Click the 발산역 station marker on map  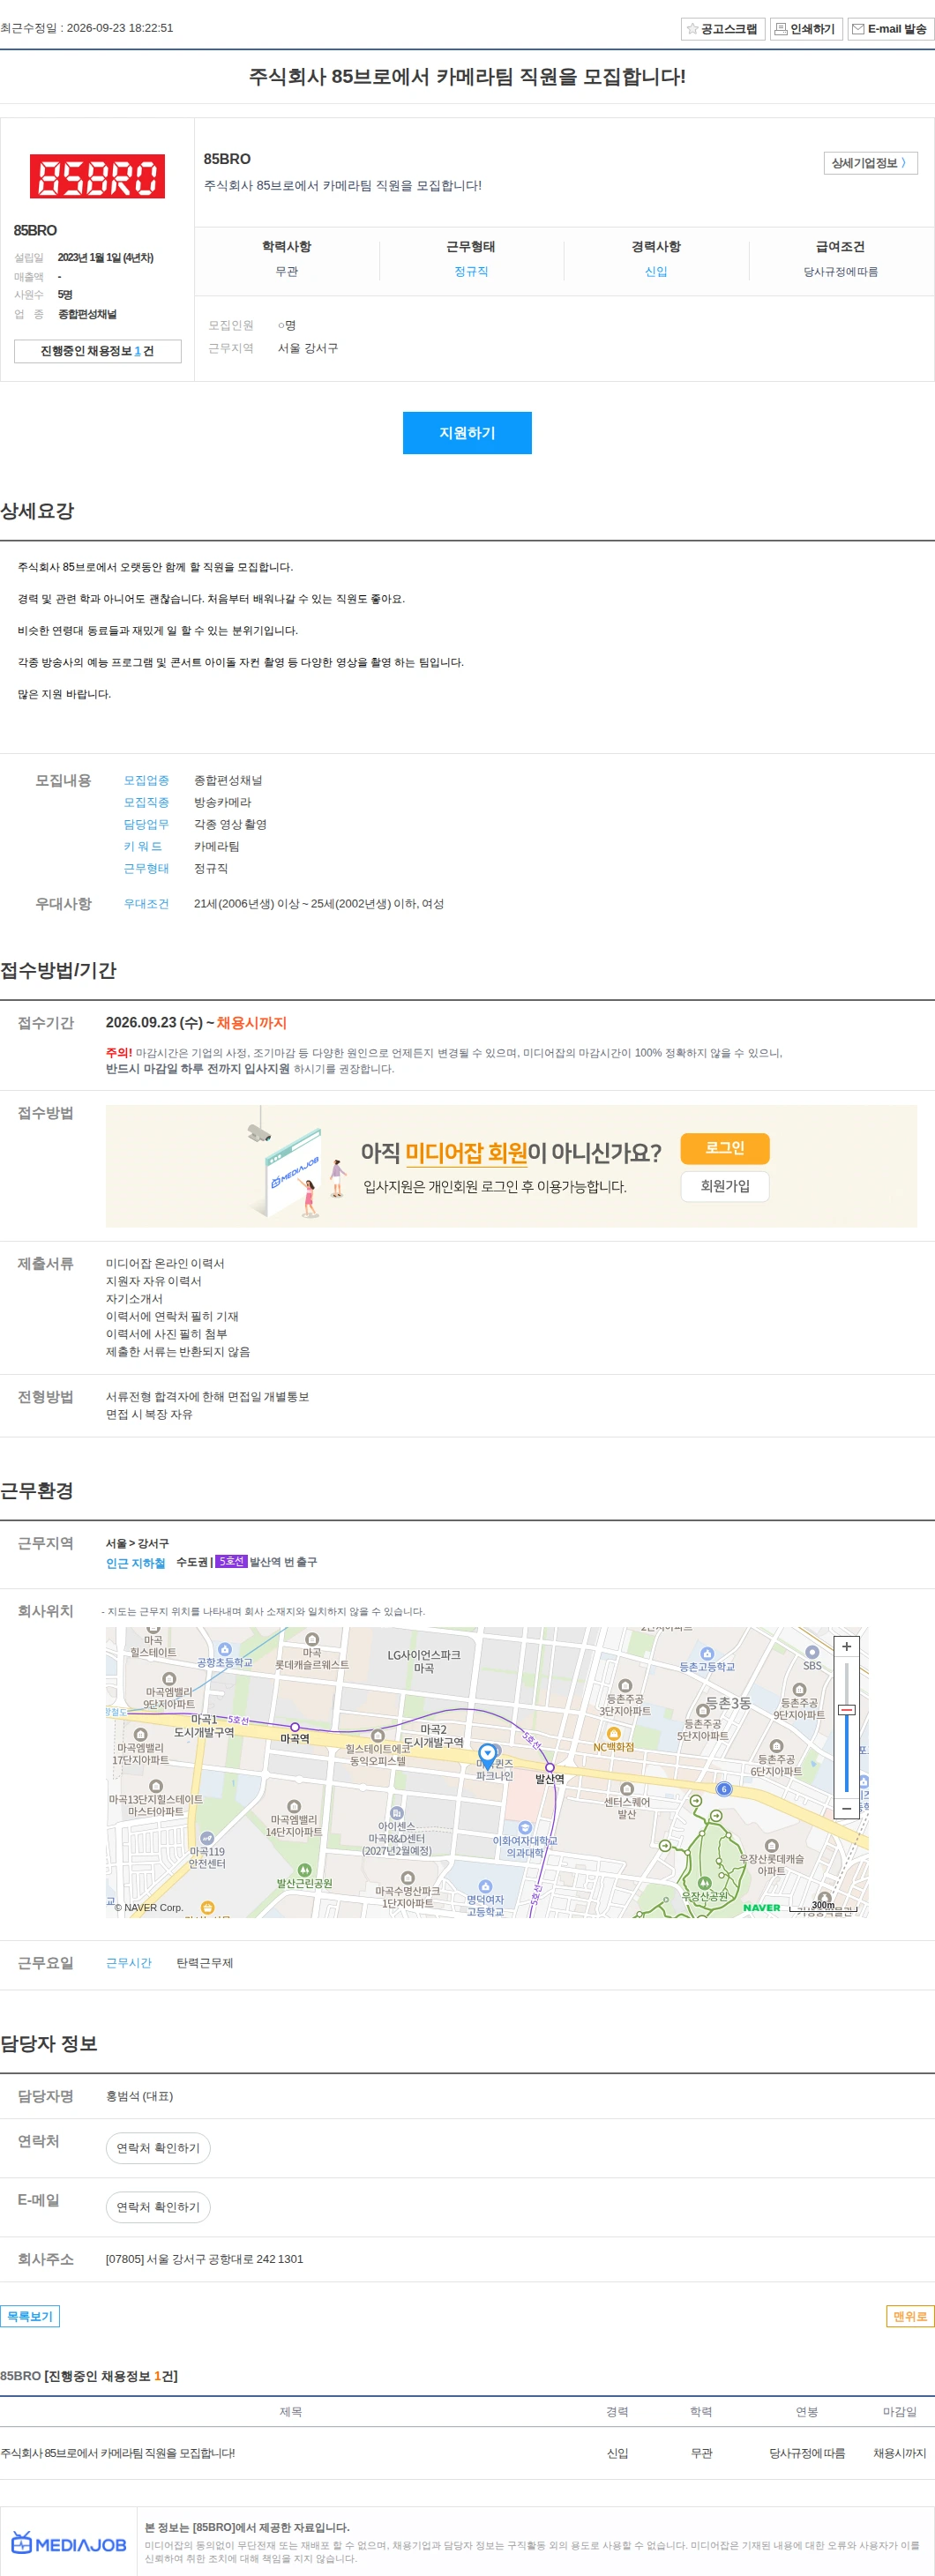[549, 1767]
